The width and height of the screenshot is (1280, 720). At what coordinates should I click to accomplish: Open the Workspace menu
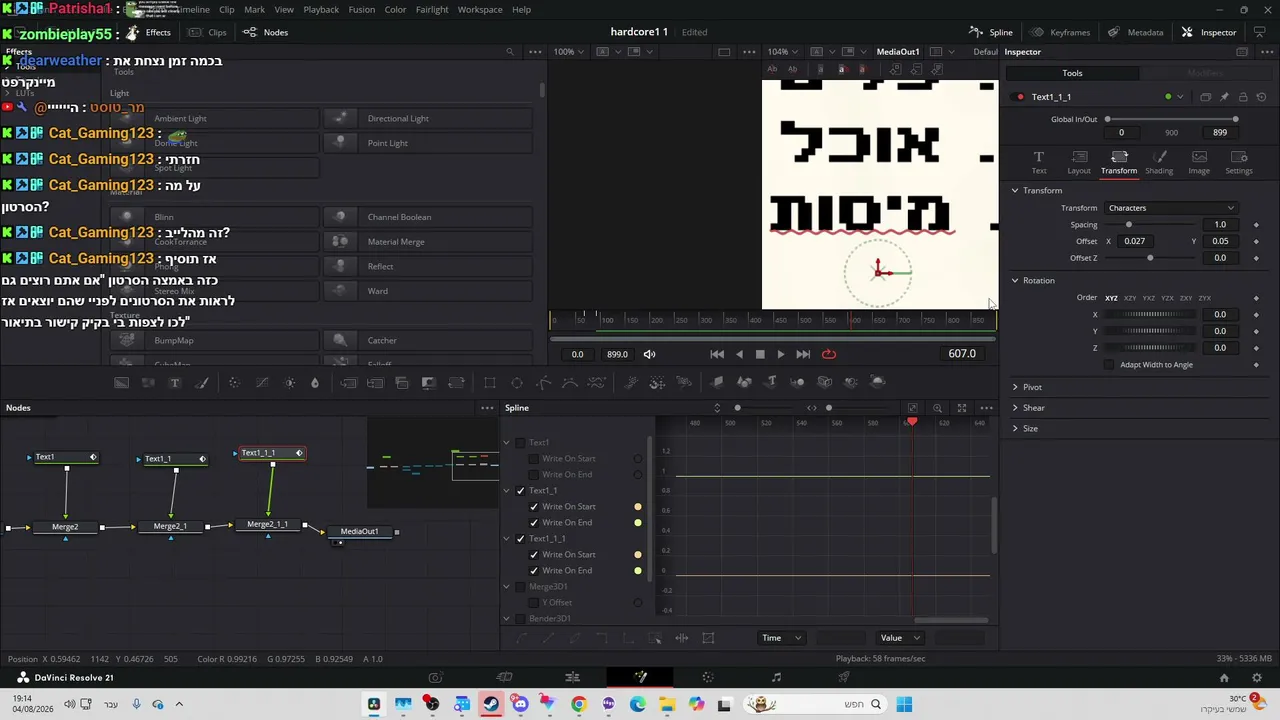coord(480,10)
